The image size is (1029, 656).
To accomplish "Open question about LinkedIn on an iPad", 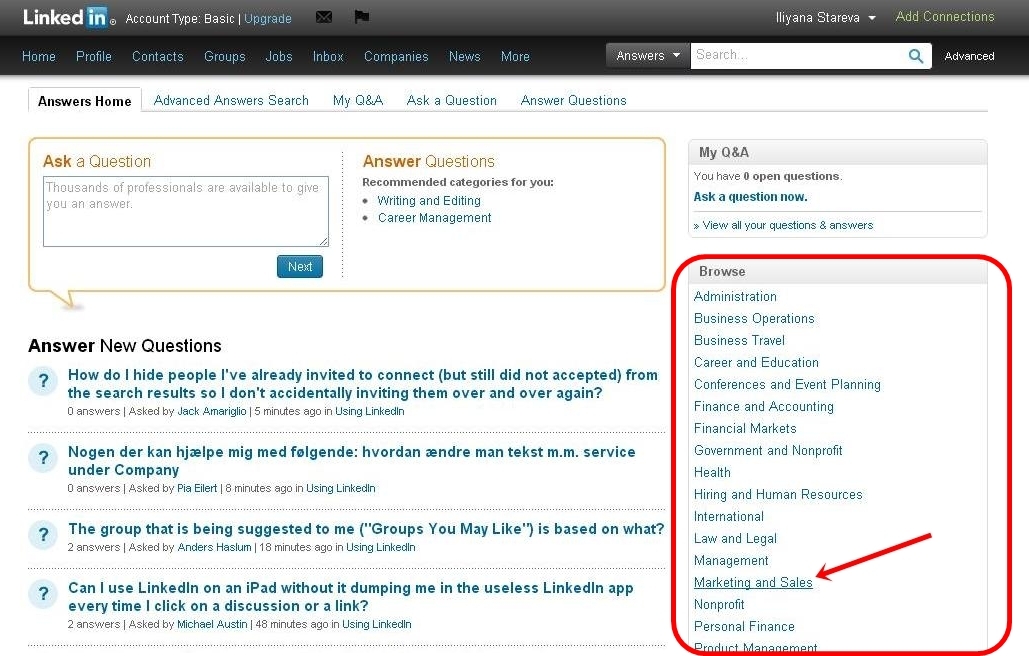I will click(350, 597).
